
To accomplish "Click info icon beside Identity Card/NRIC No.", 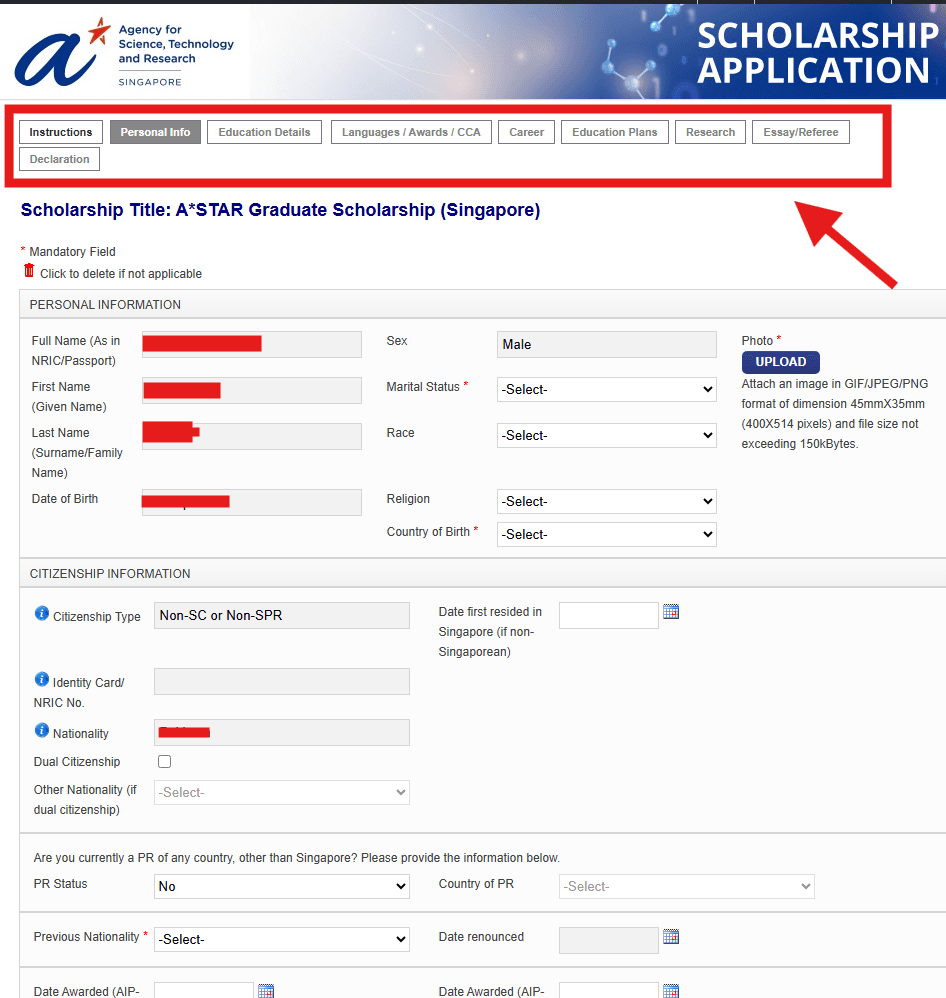I will click(x=41, y=679).
